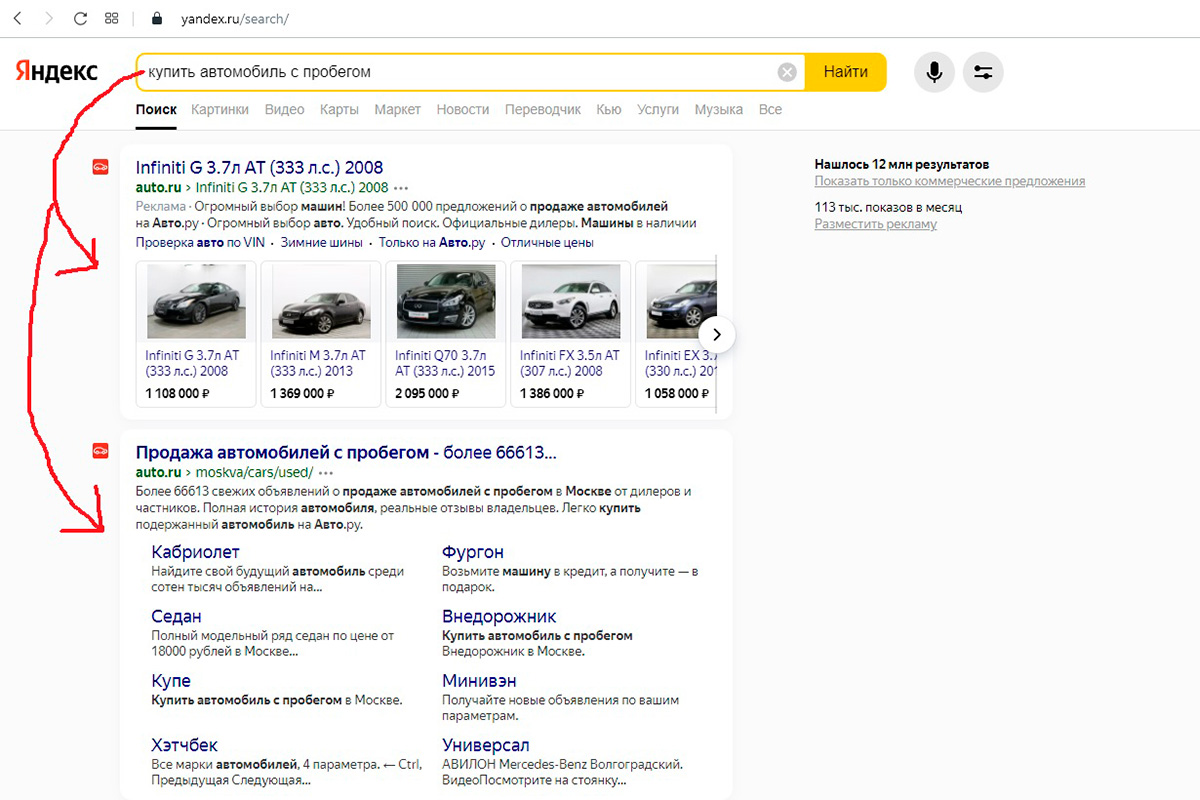Go back with browser back arrow

click(x=17, y=18)
